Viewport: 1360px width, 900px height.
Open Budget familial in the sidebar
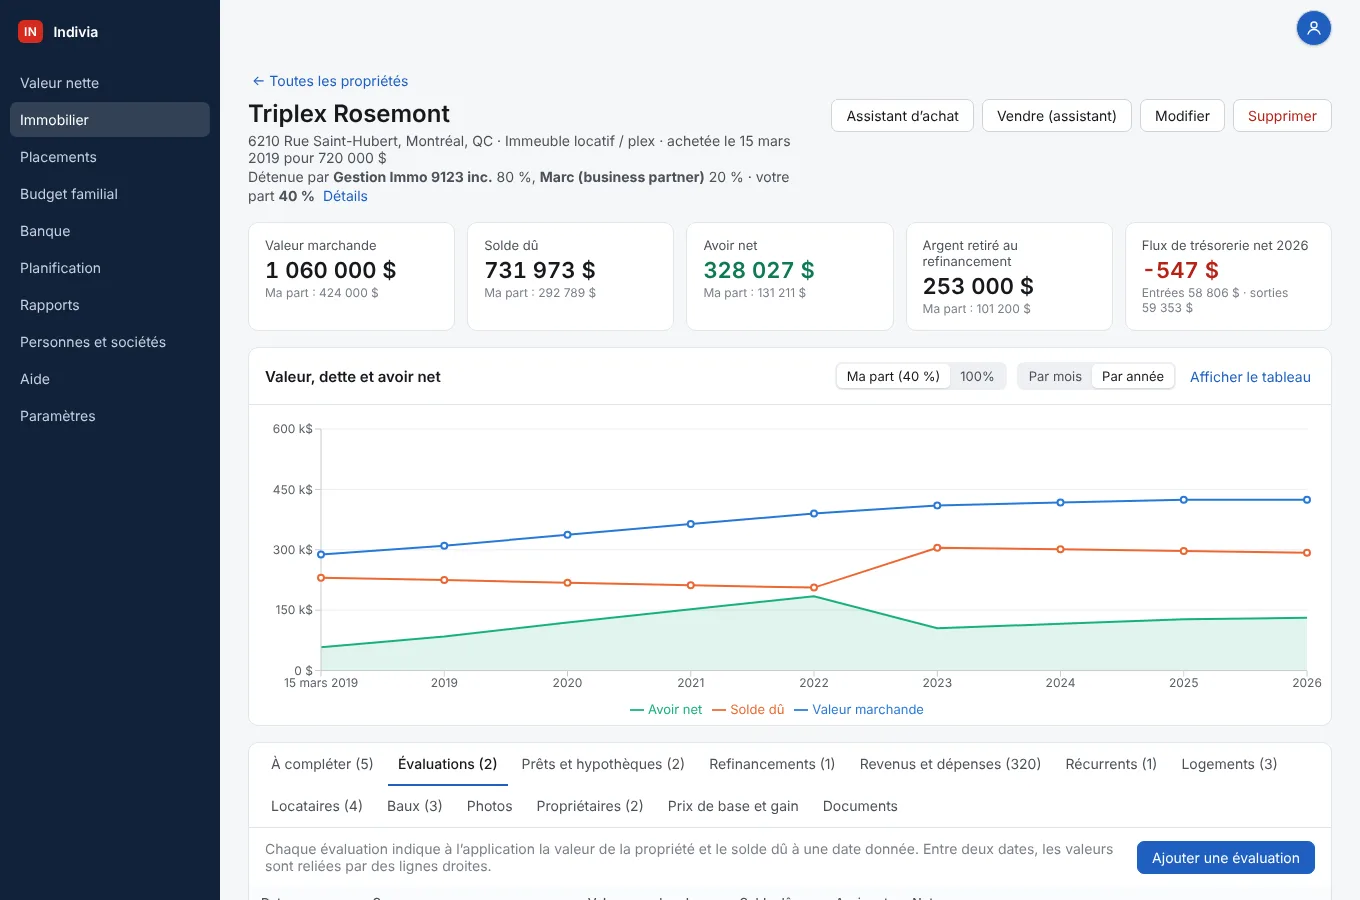pos(110,194)
